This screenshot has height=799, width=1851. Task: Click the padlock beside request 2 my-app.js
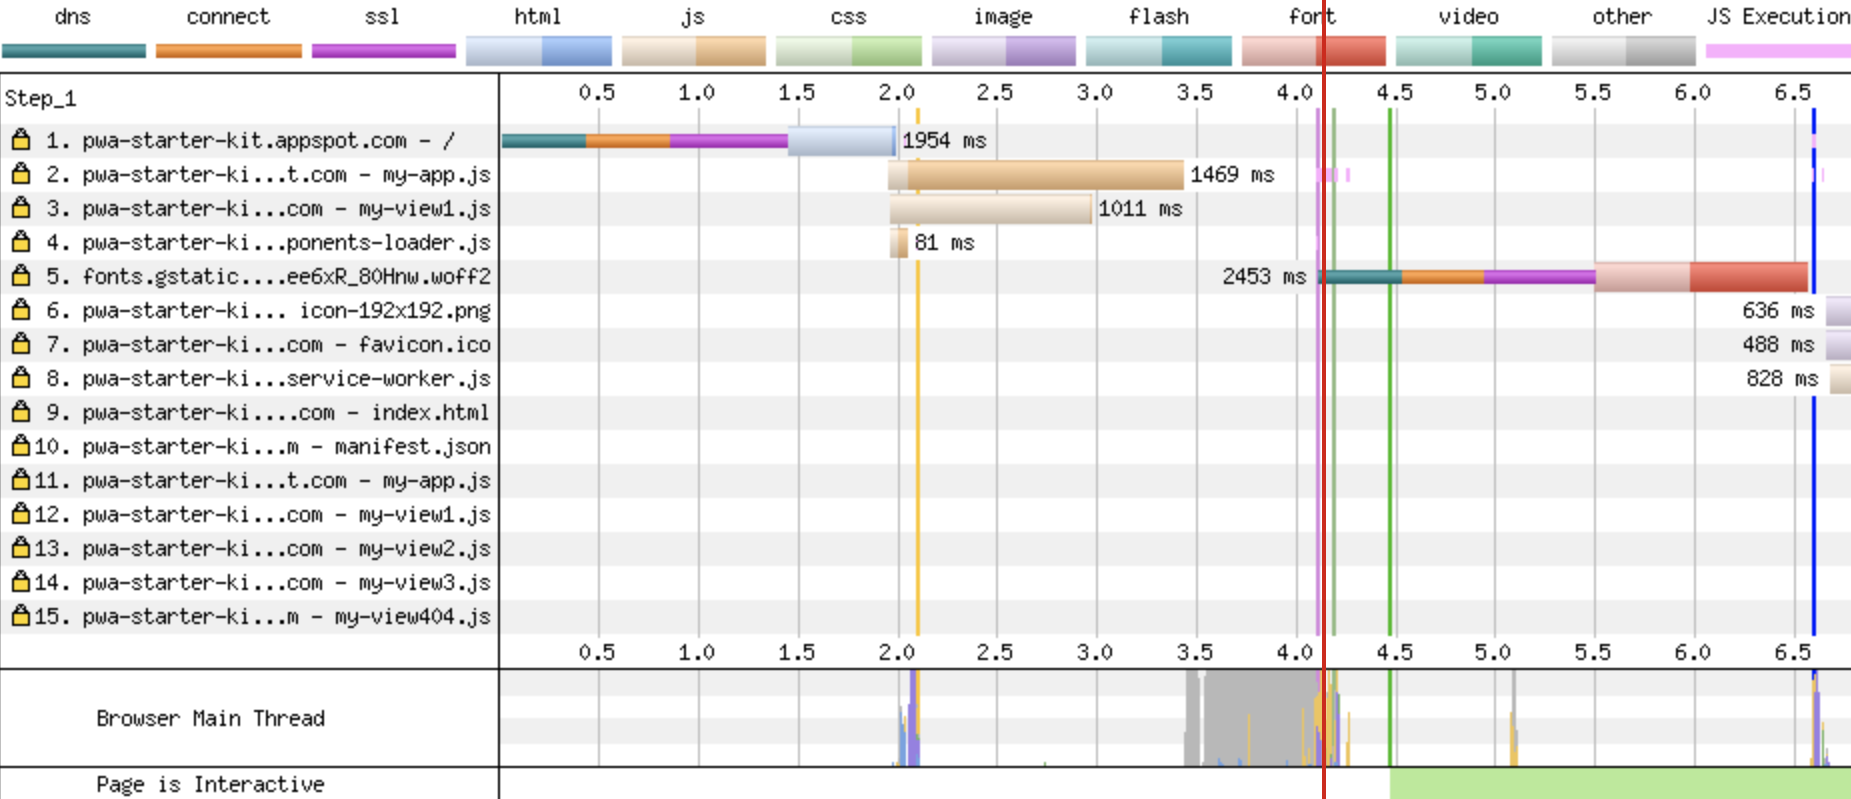(20, 173)
